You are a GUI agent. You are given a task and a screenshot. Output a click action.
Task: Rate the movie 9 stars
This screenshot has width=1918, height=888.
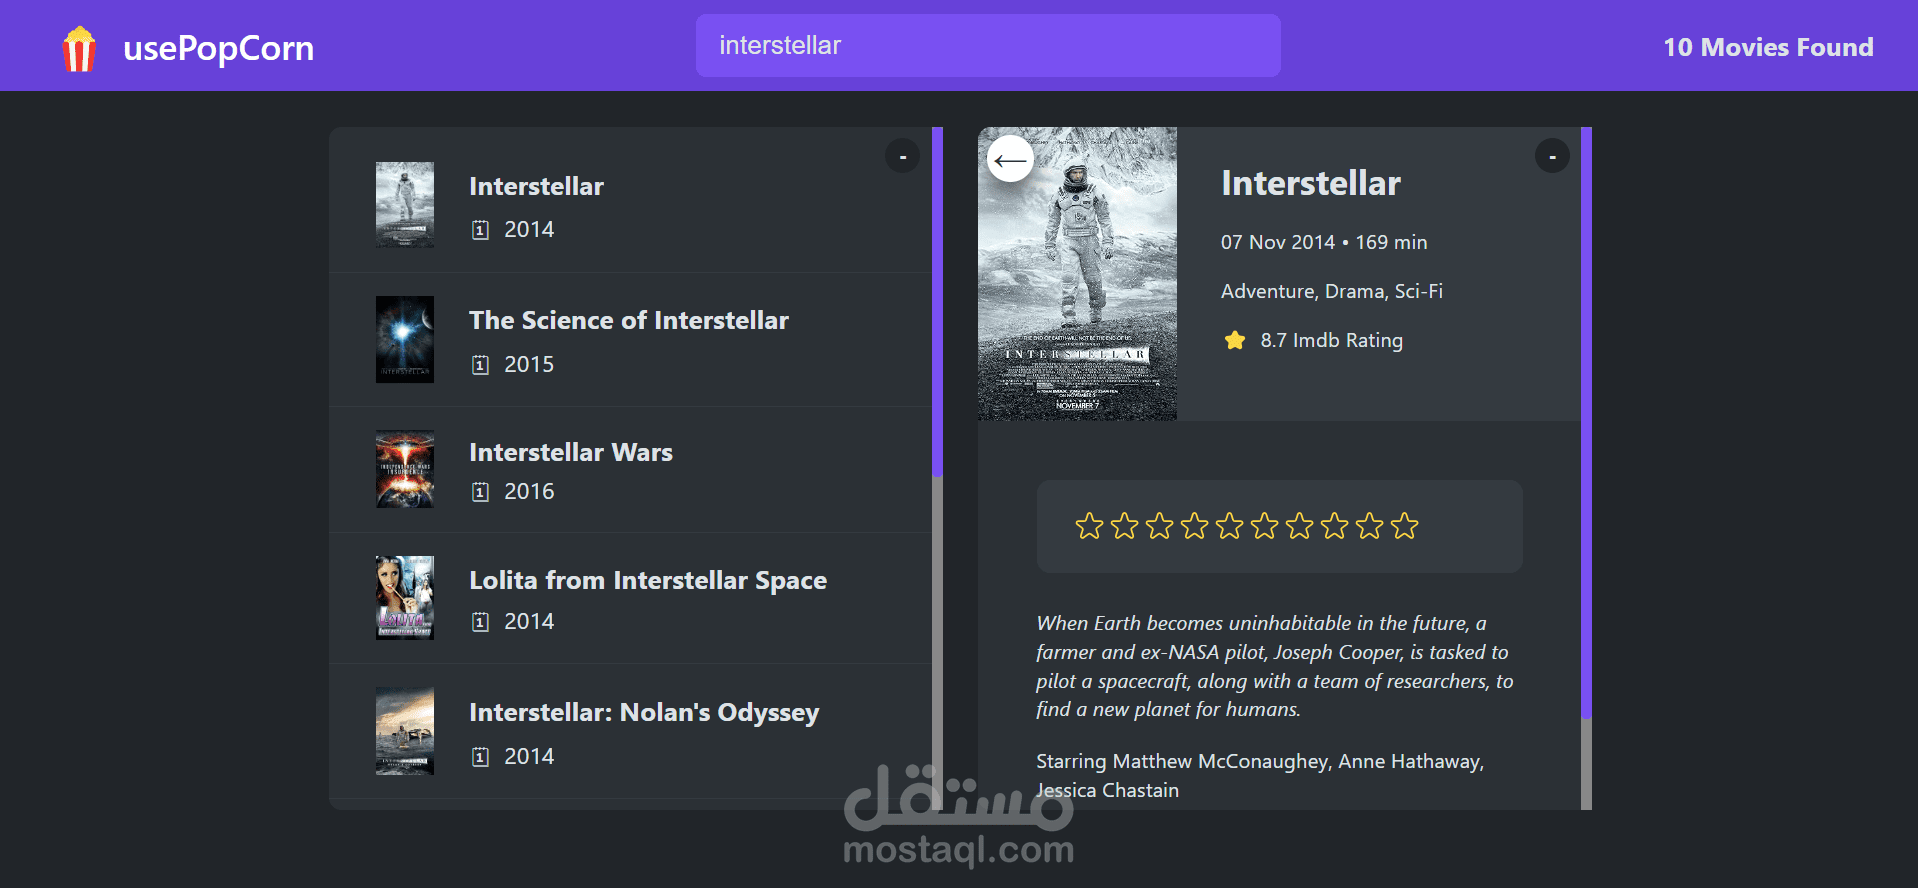[1369, 526]
